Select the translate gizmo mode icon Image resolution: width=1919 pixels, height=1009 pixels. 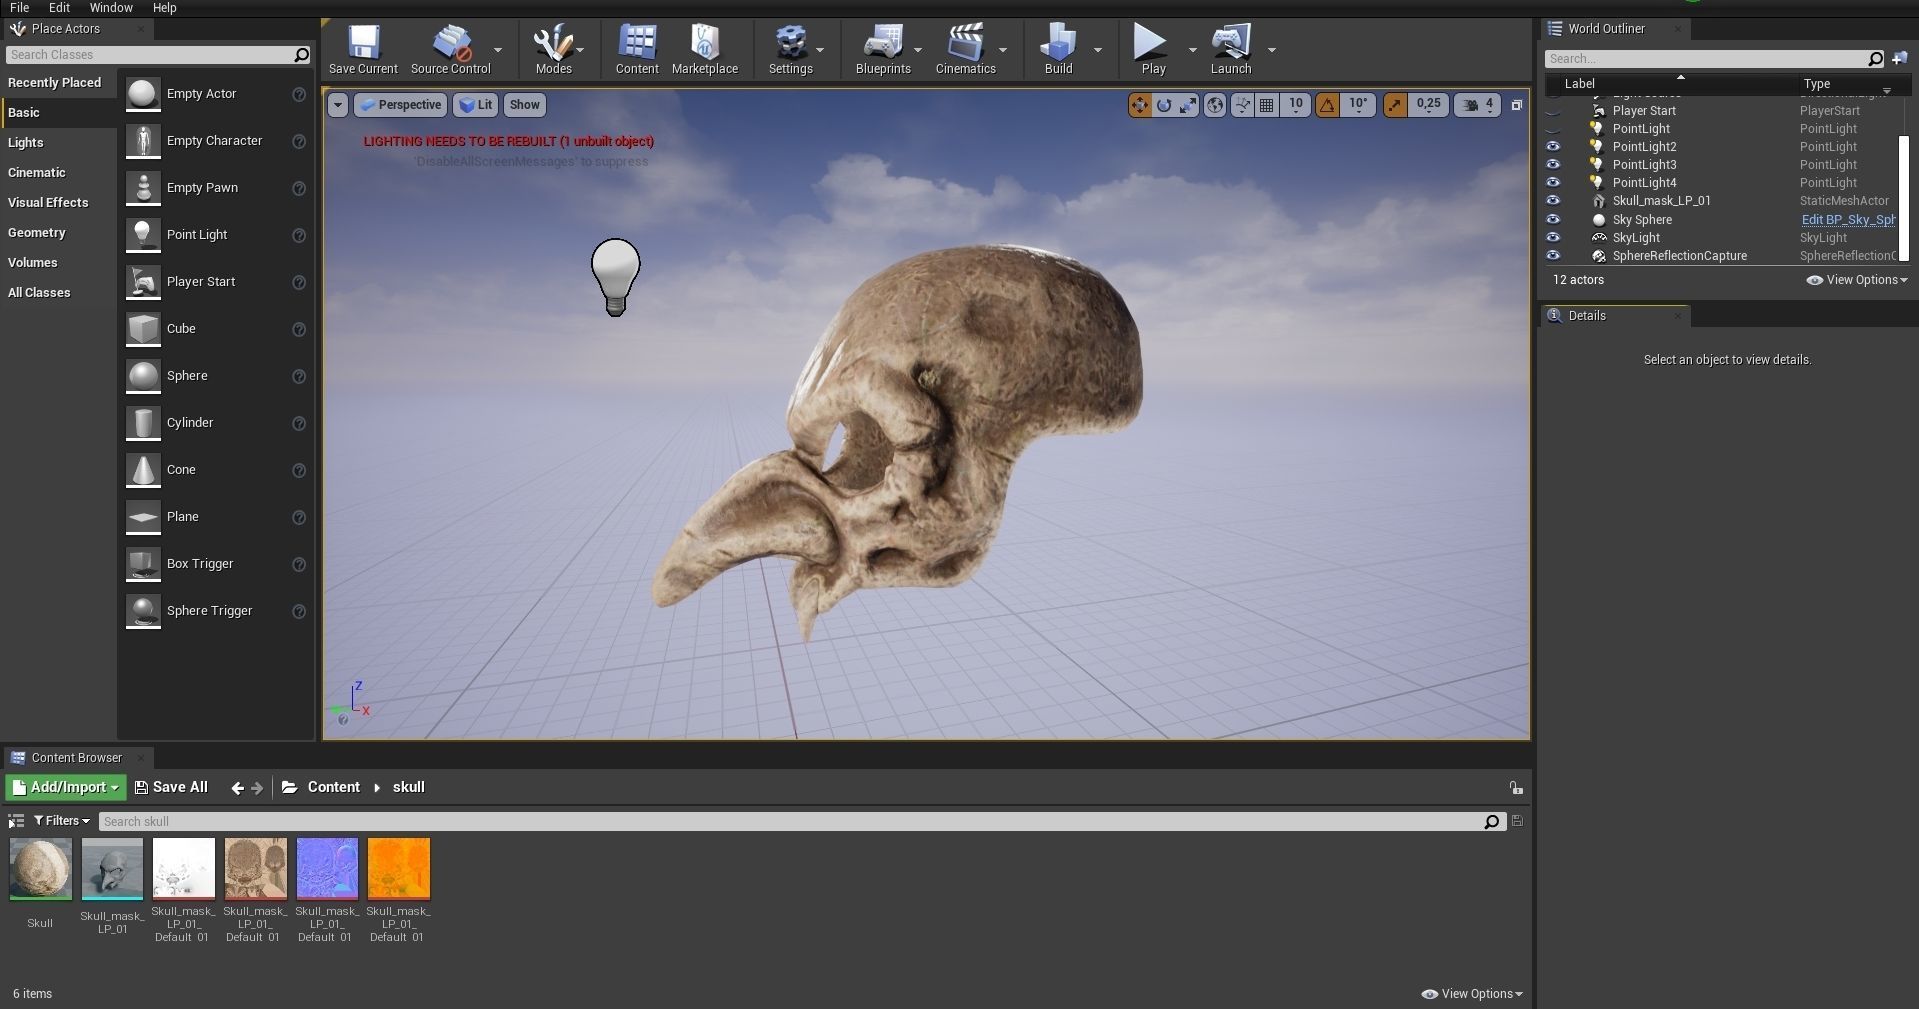coord(1140,105)
